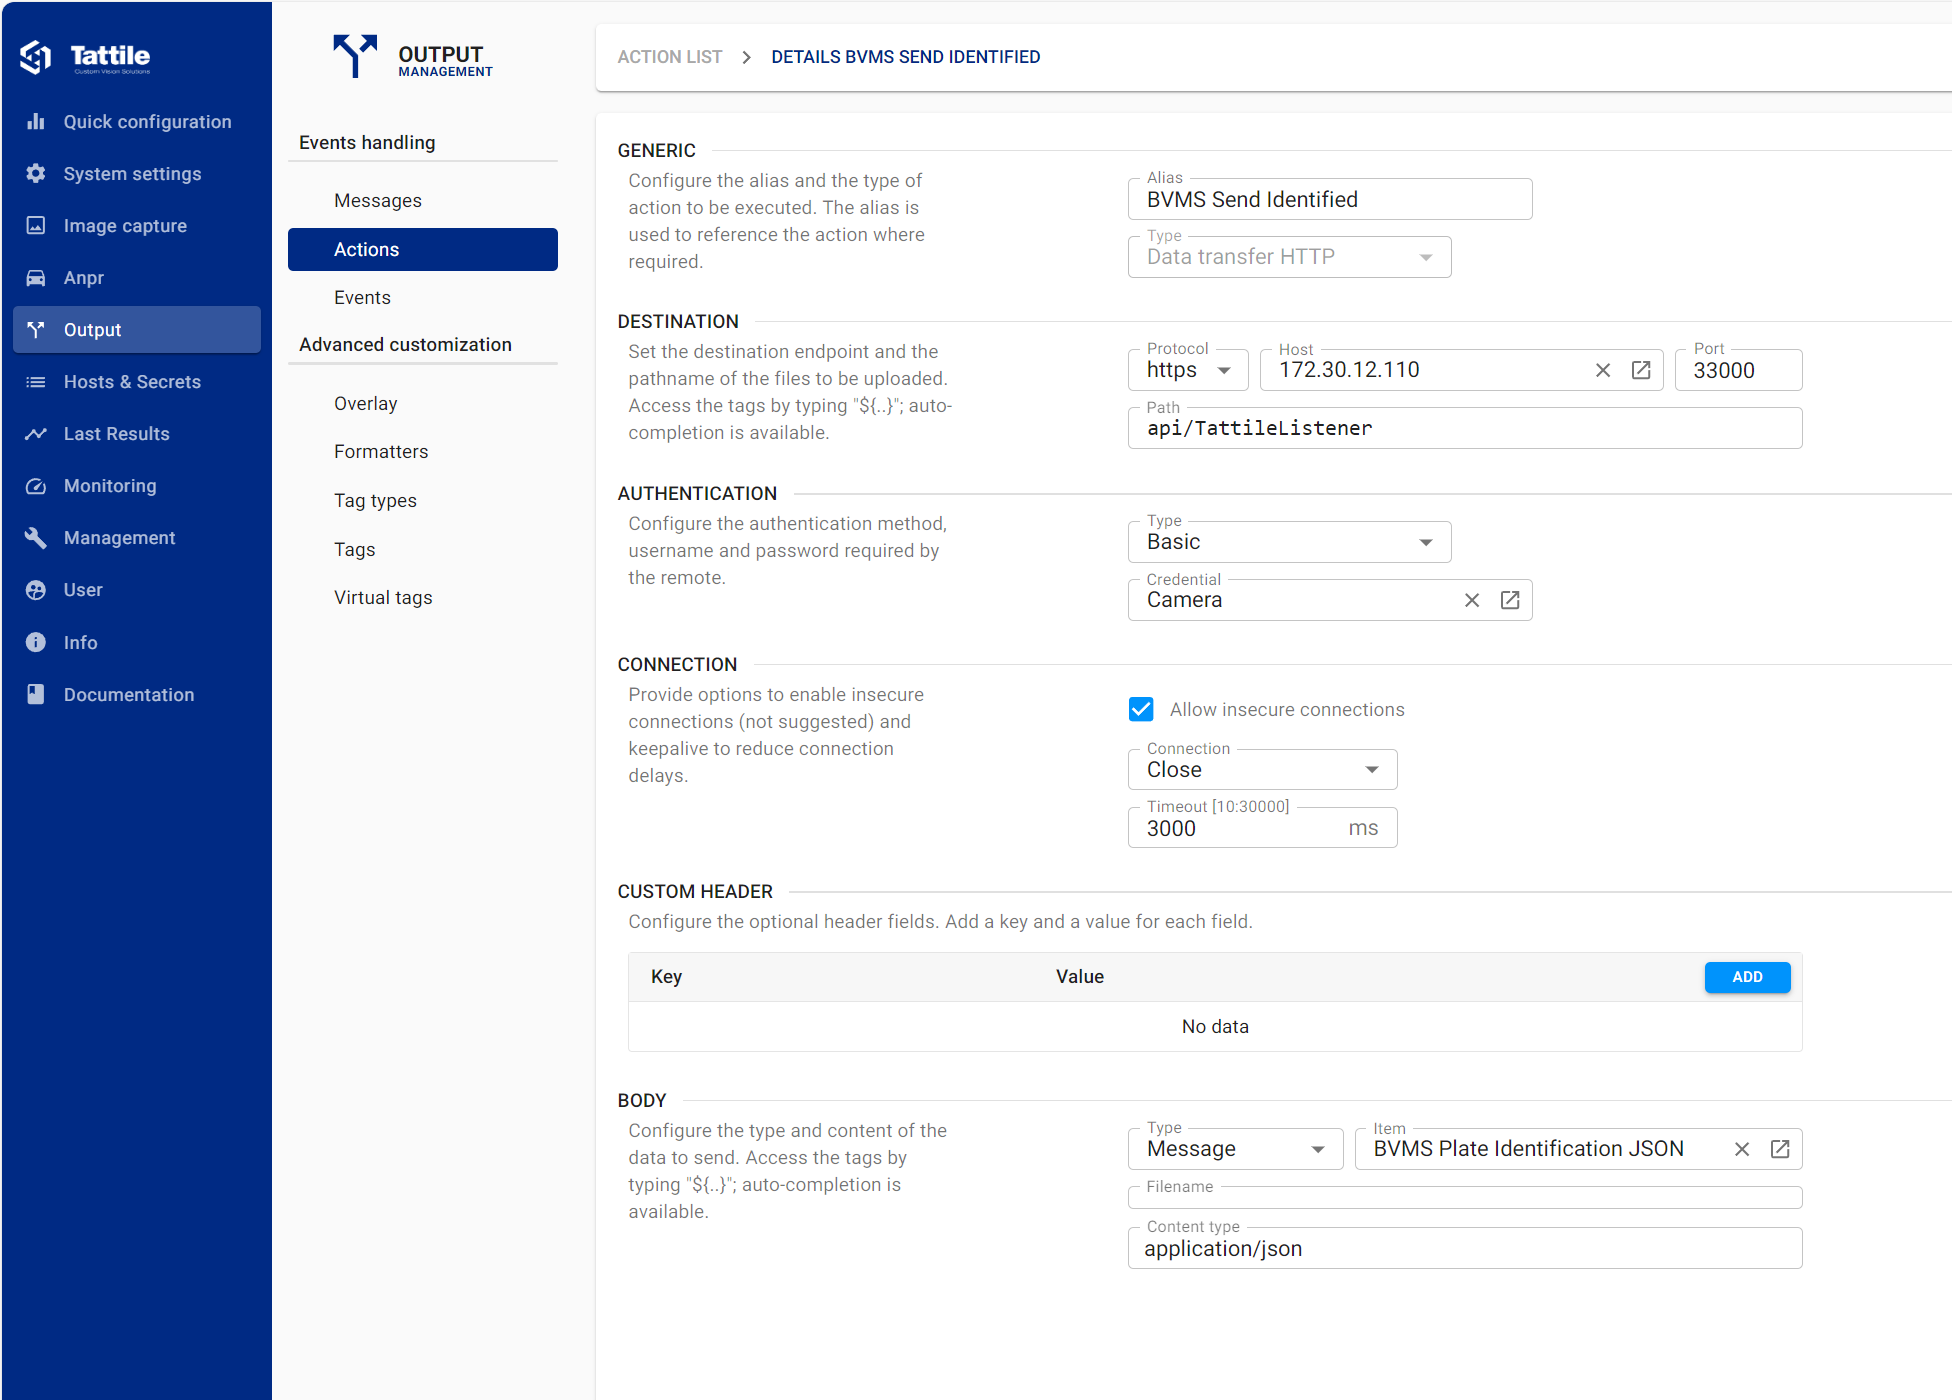Open the Camera credential link icon
Screen dimensions: 1952x1400
tap(1510, 600)
